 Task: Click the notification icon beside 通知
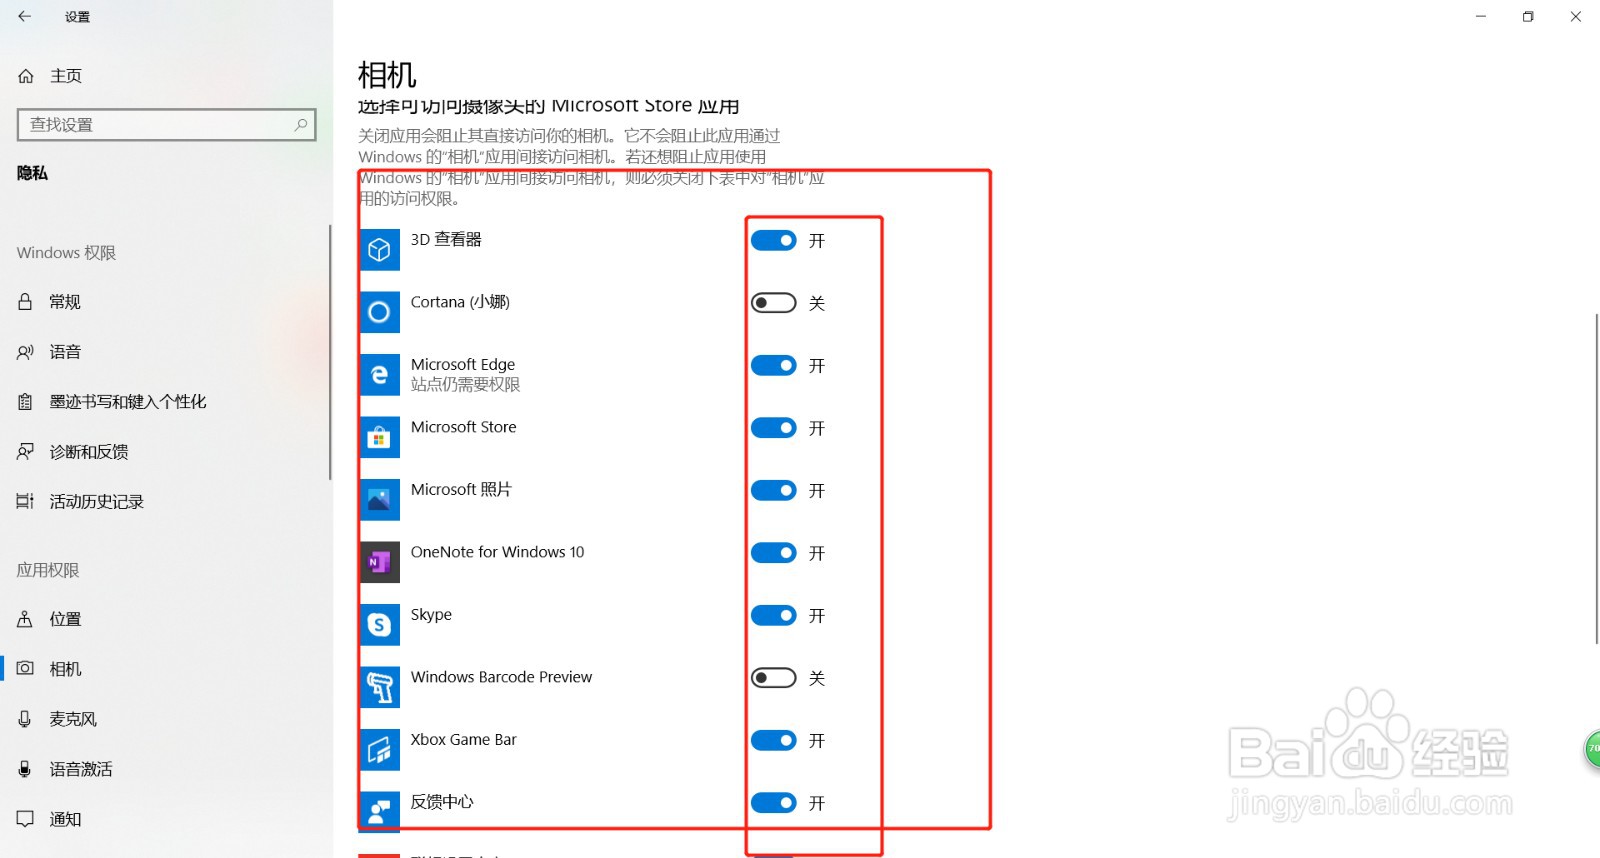(25, 819)
